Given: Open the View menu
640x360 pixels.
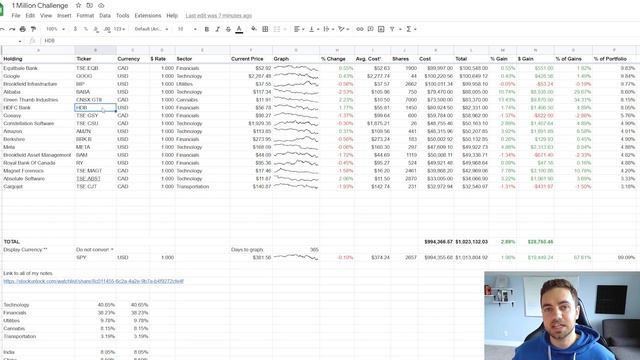Looking at the screenshot, I should click(46, 16).
